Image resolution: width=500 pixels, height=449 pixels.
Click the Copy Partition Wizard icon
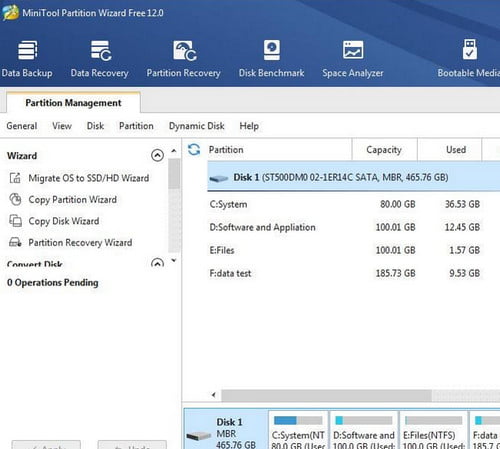click(15, 199)
